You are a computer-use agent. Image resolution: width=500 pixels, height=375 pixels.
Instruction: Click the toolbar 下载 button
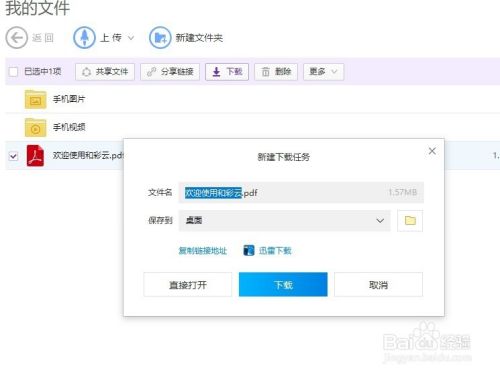(x=227, y=72)
